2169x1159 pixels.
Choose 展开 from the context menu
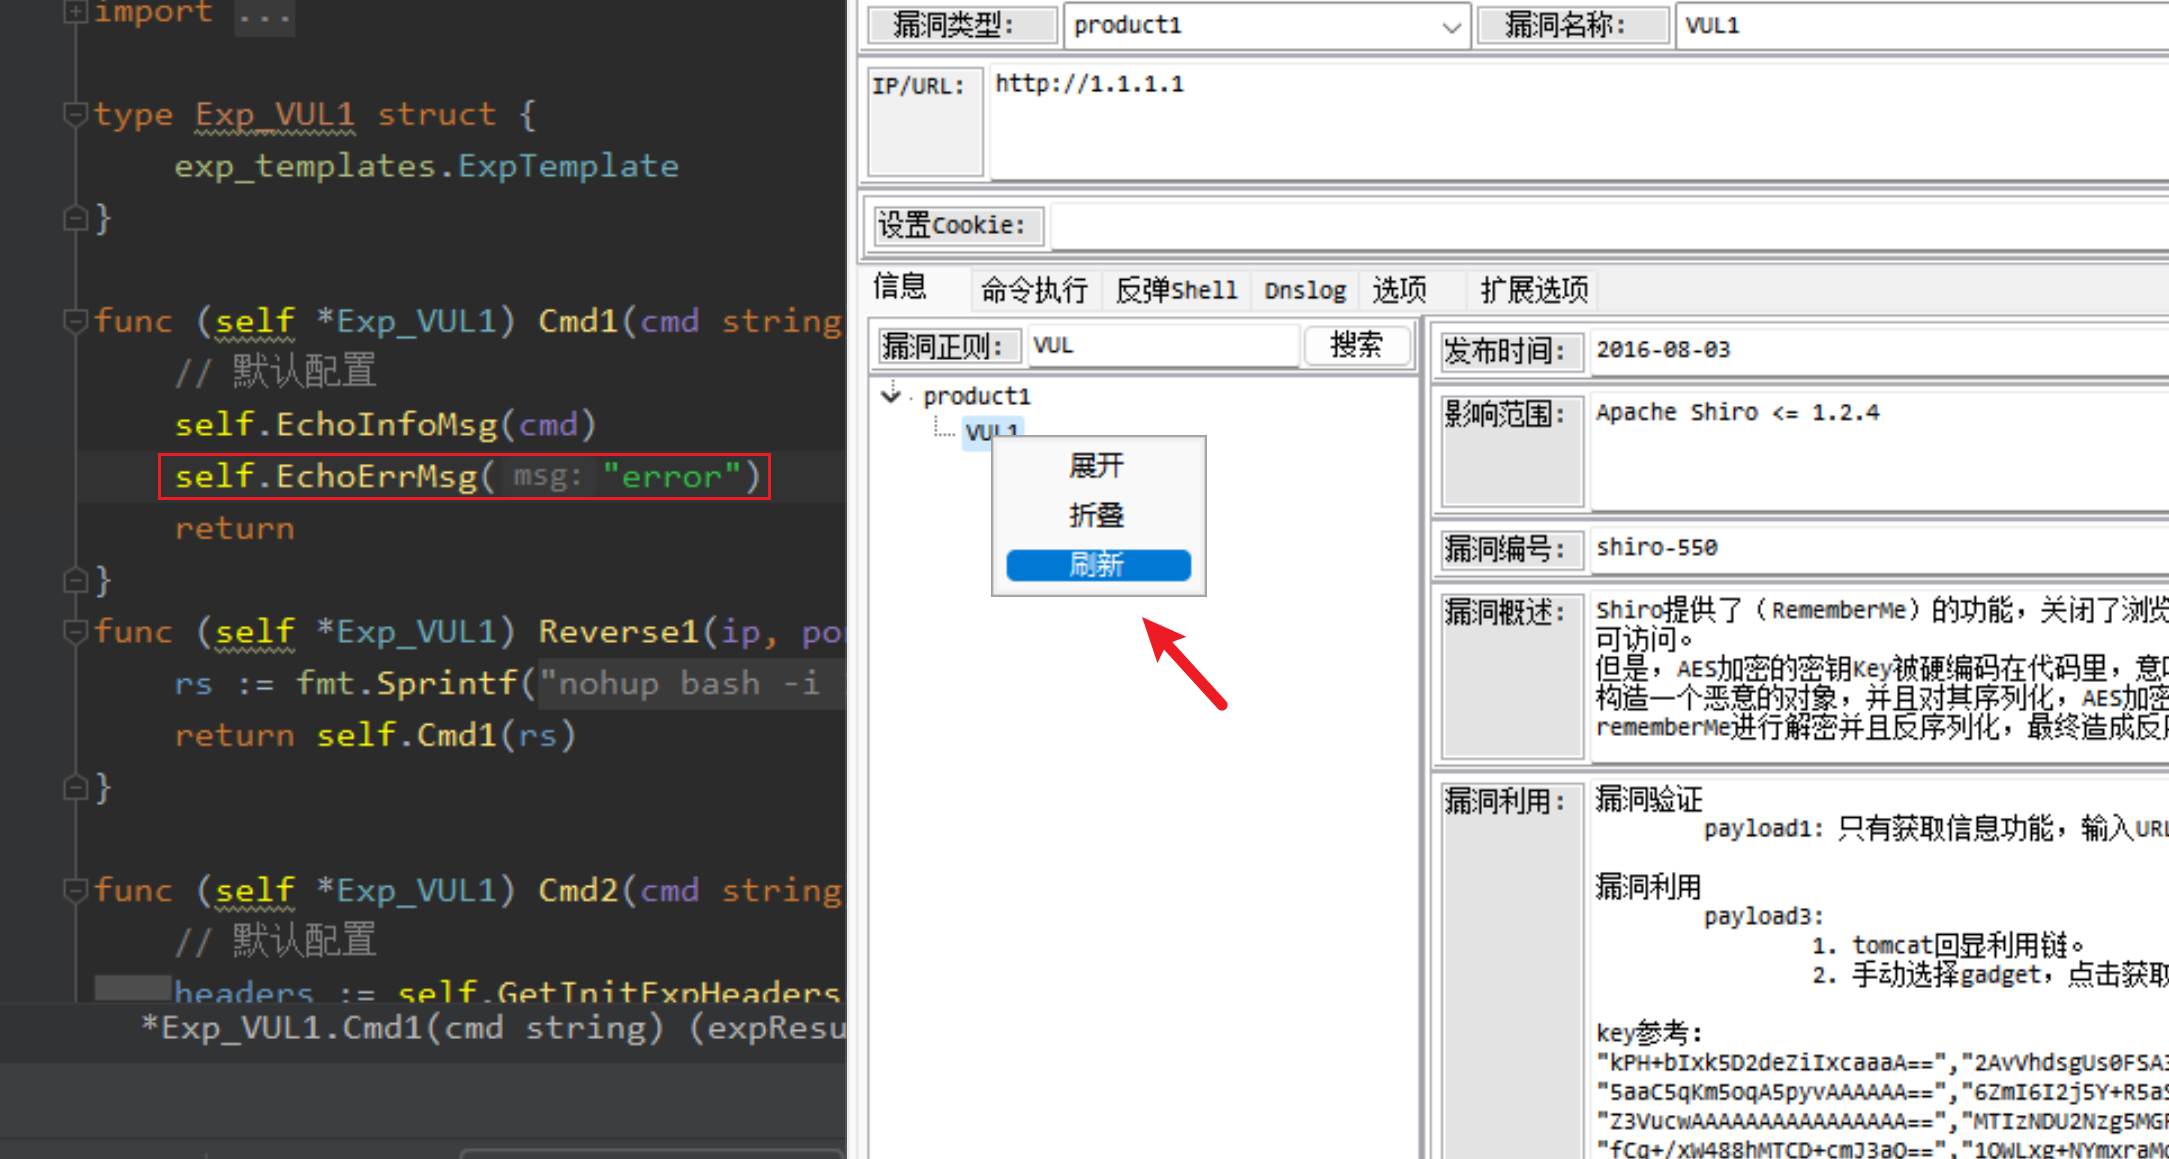tap(1097, 465)
